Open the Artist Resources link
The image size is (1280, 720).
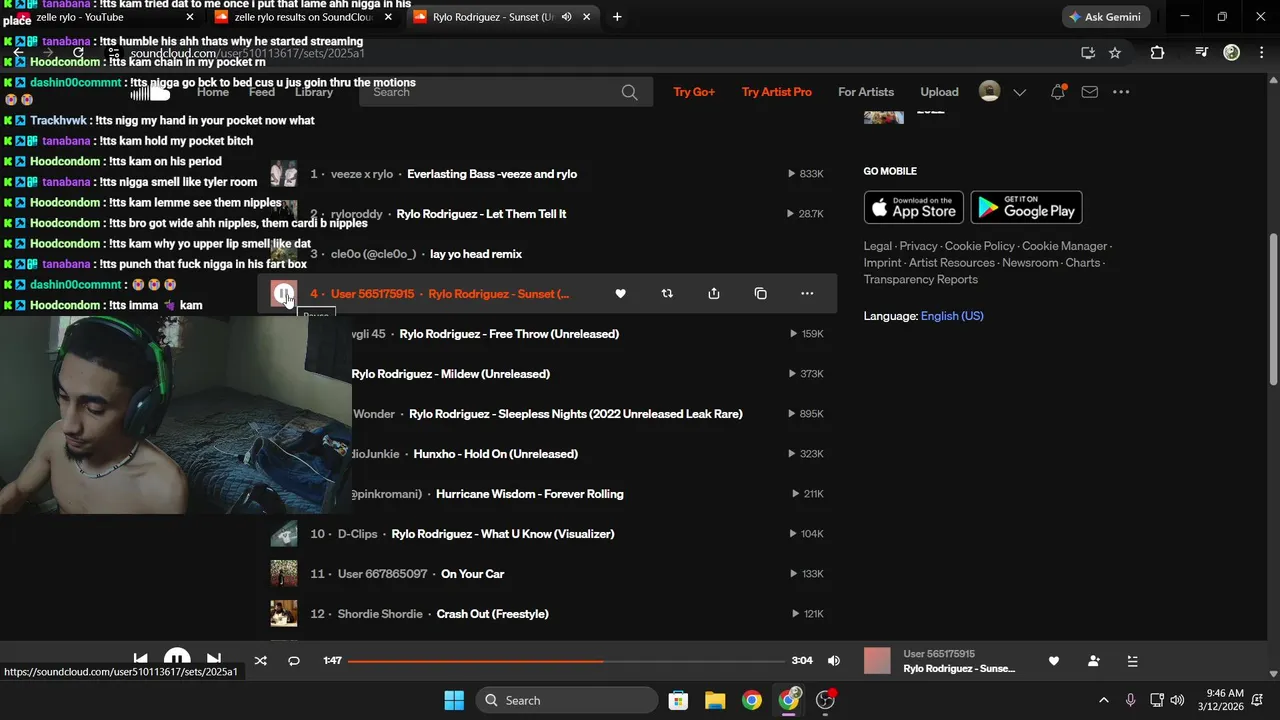pyautogui.click(x=952, y=263)
